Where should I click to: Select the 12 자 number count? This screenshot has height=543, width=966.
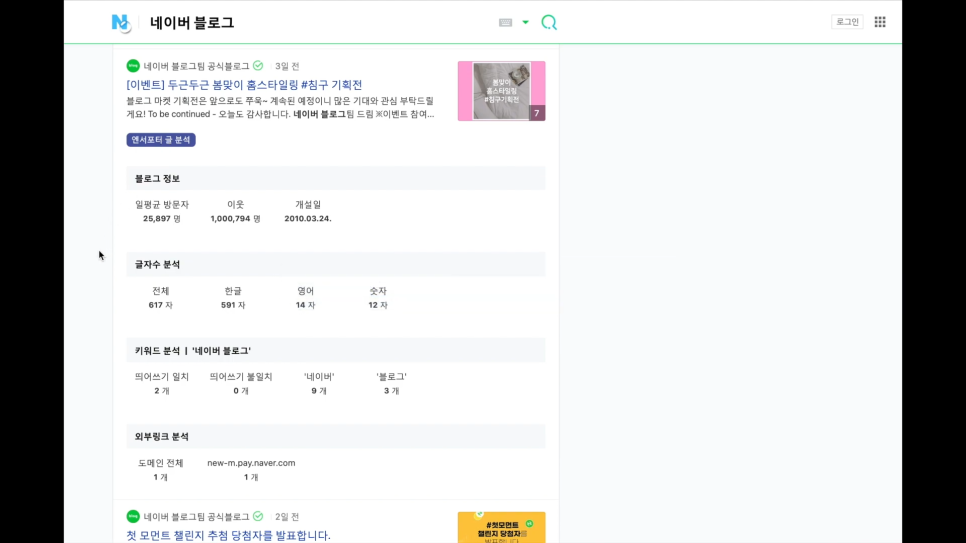tap(378, 305)
